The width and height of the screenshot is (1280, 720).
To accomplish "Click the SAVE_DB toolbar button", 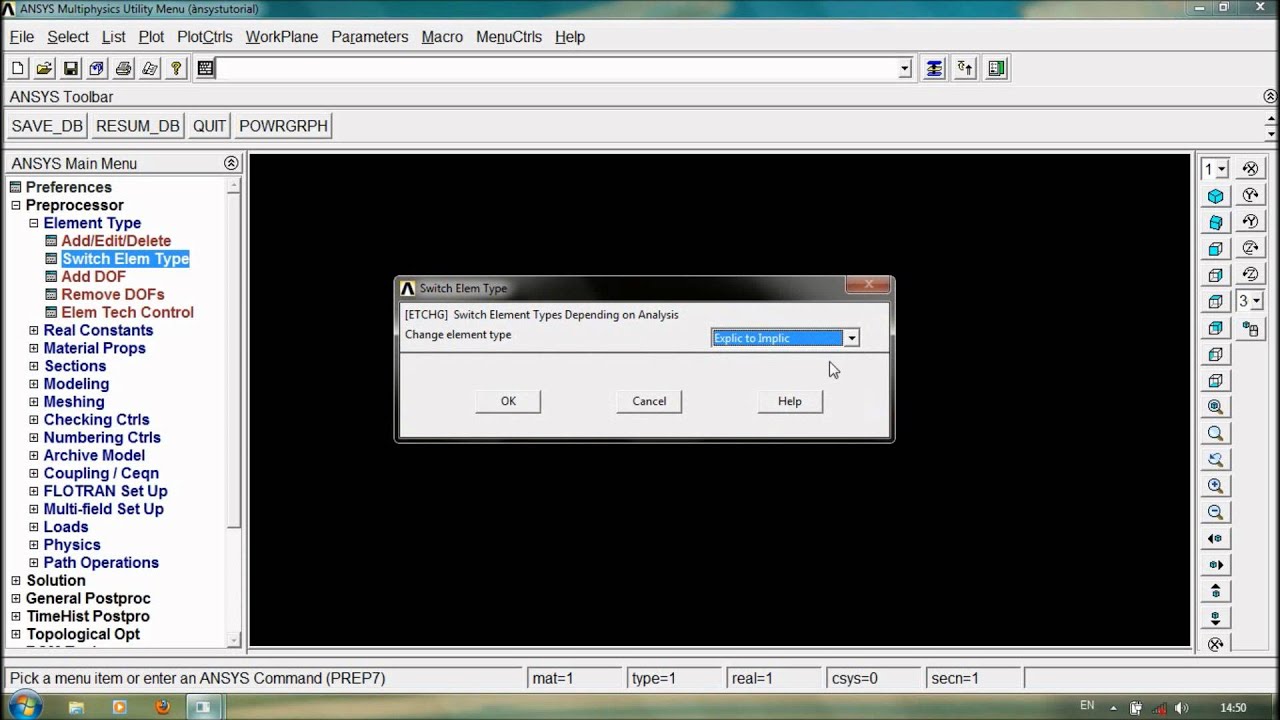I will pyautogui.click(x=46, y=126).
